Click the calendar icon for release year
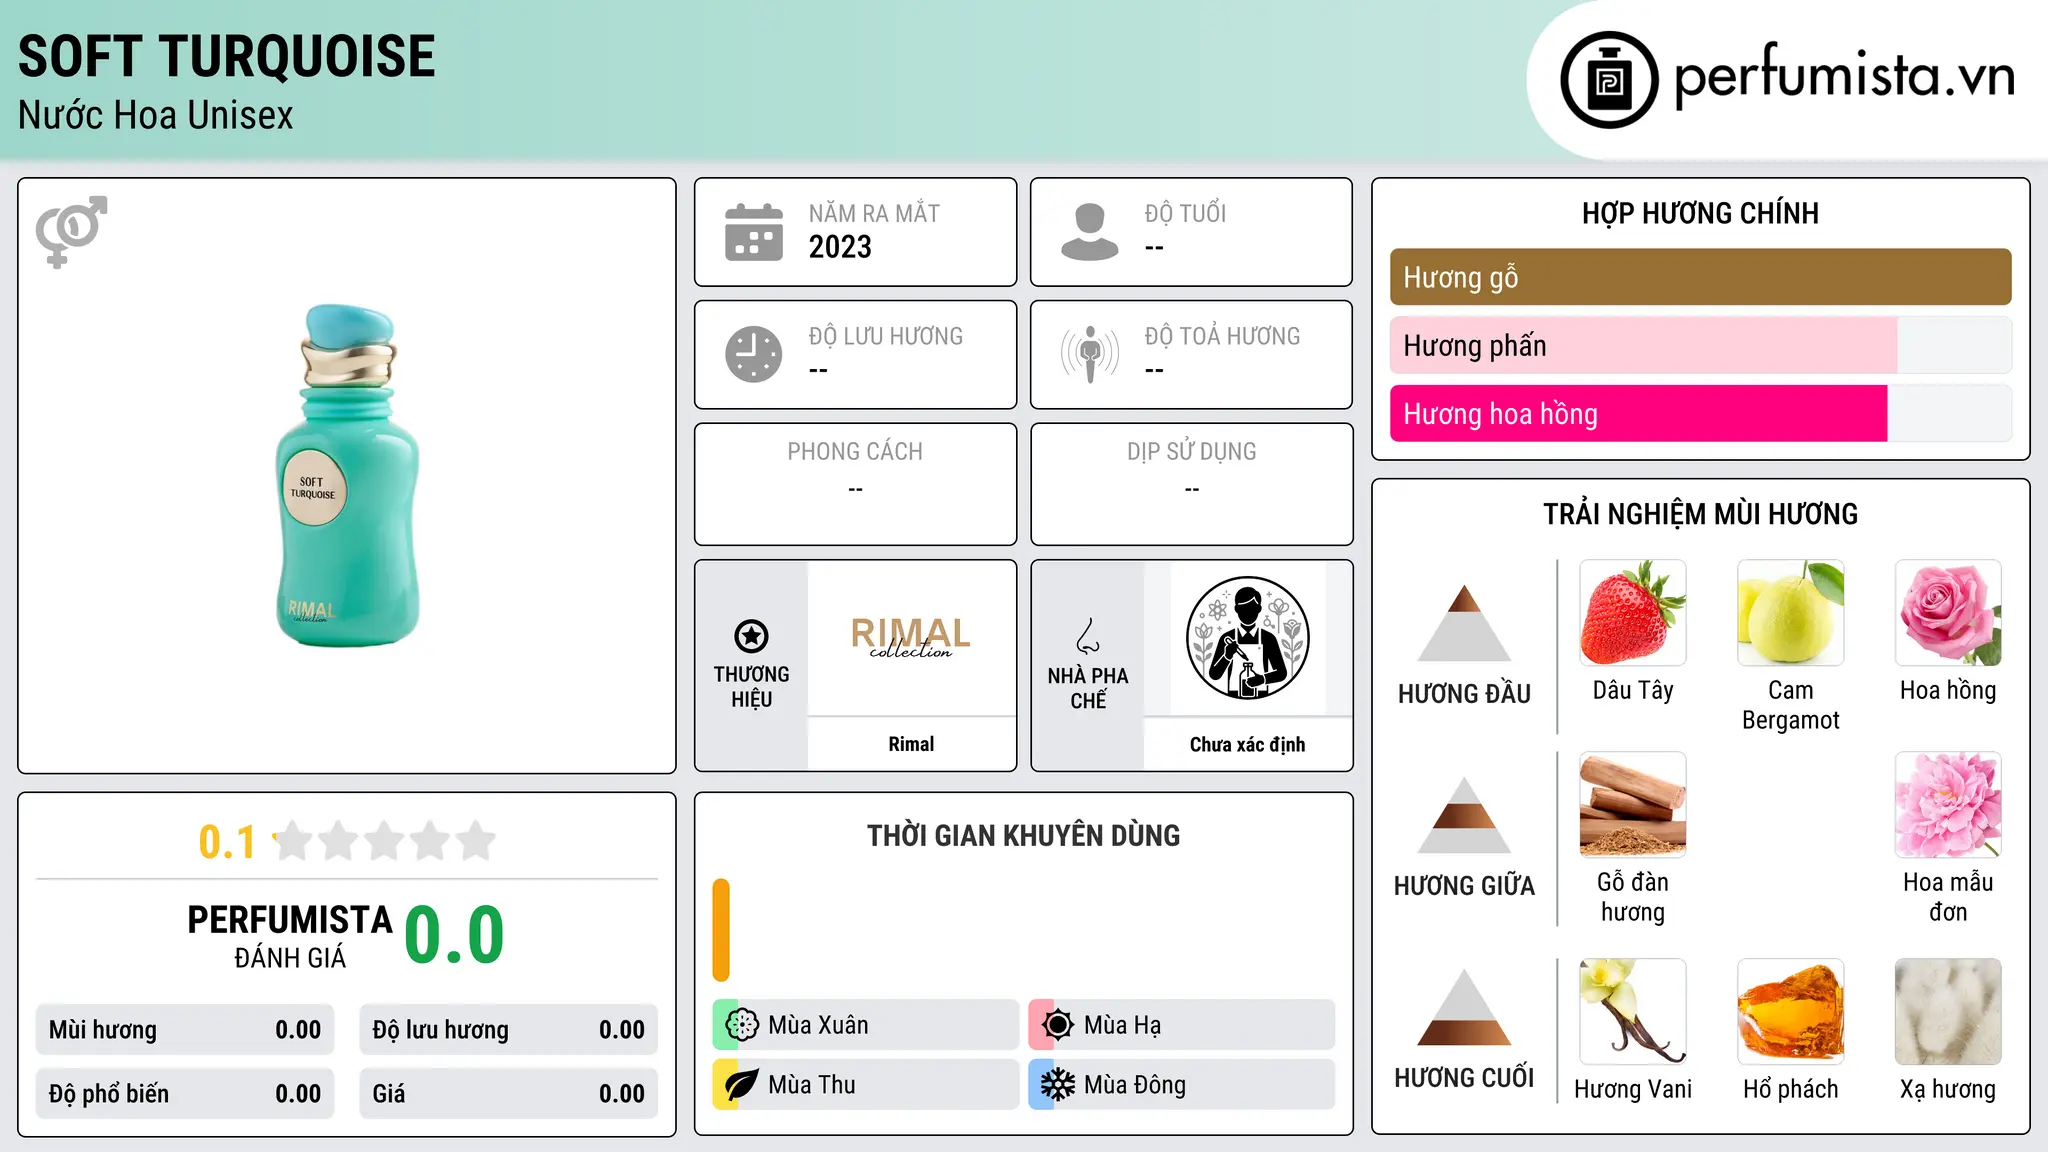 (x=754, y=232)
